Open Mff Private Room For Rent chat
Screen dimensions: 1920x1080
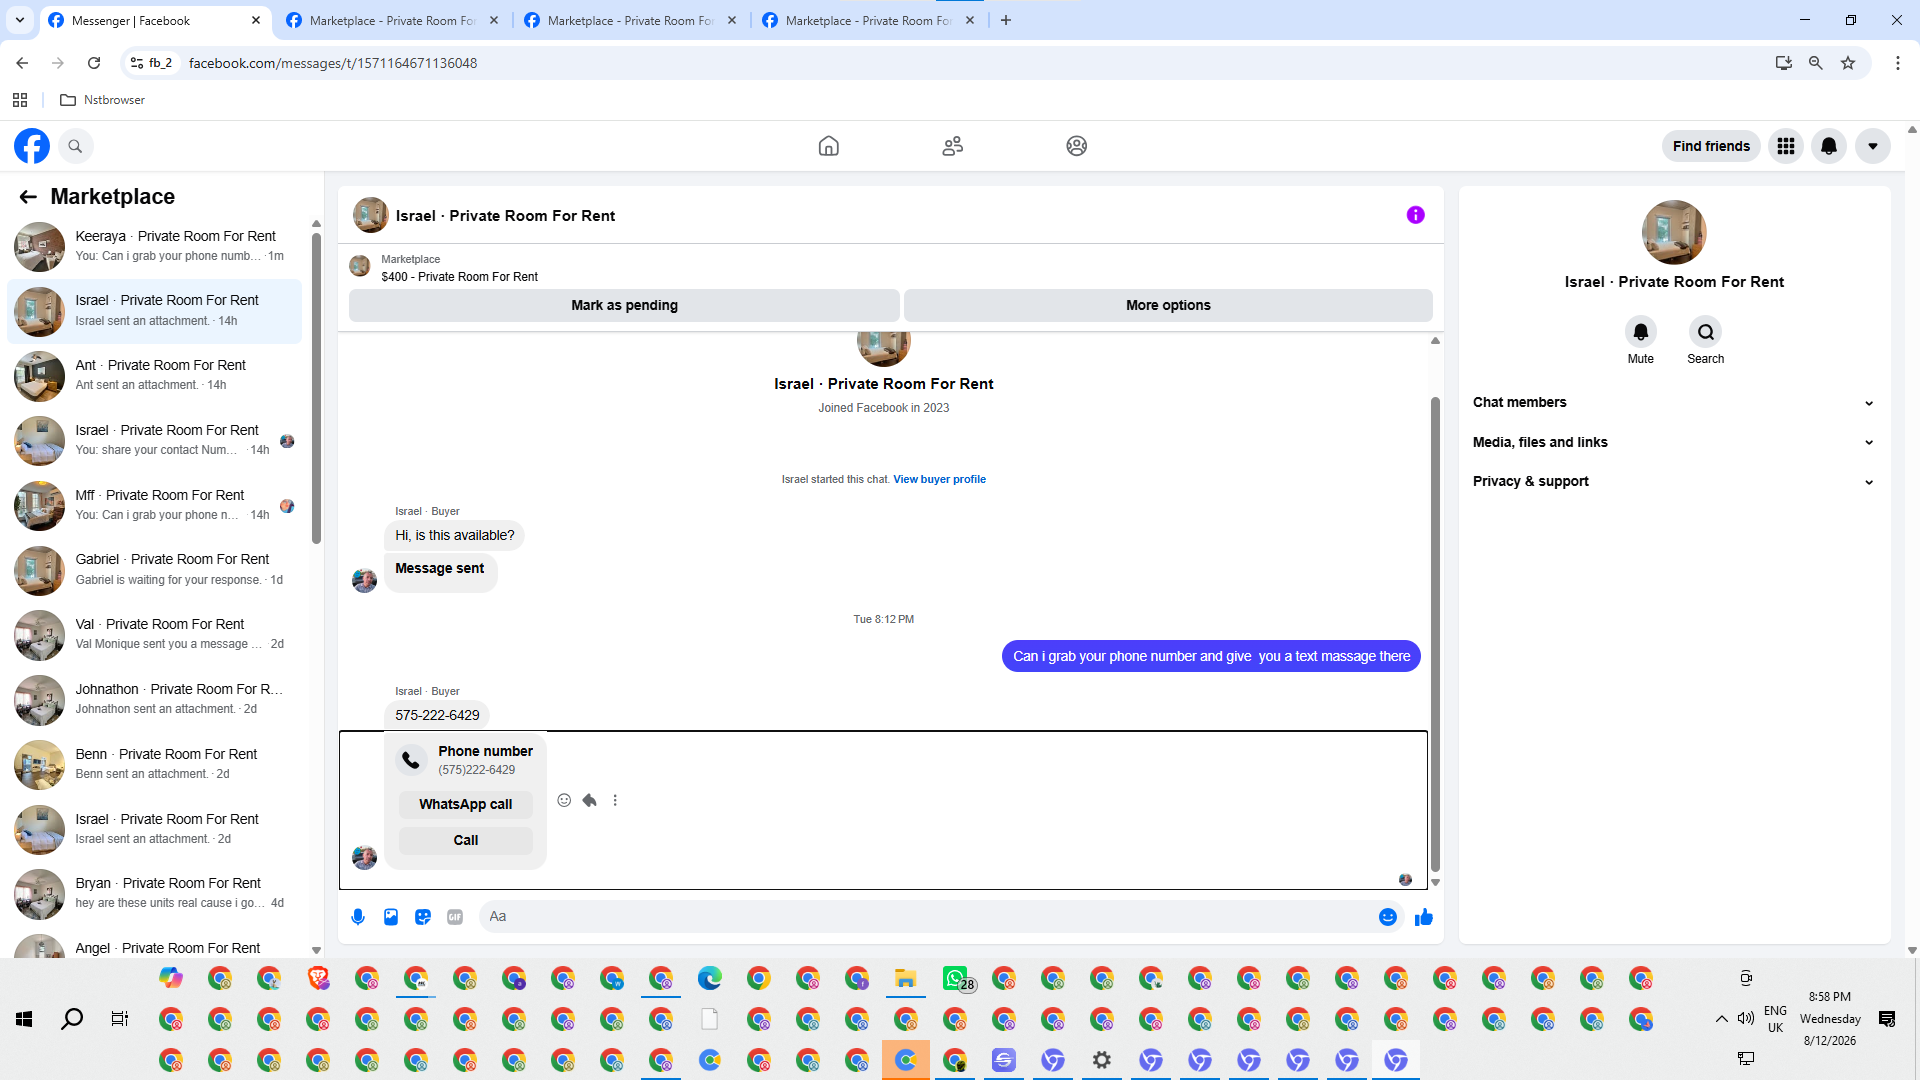tap(155, 505)
